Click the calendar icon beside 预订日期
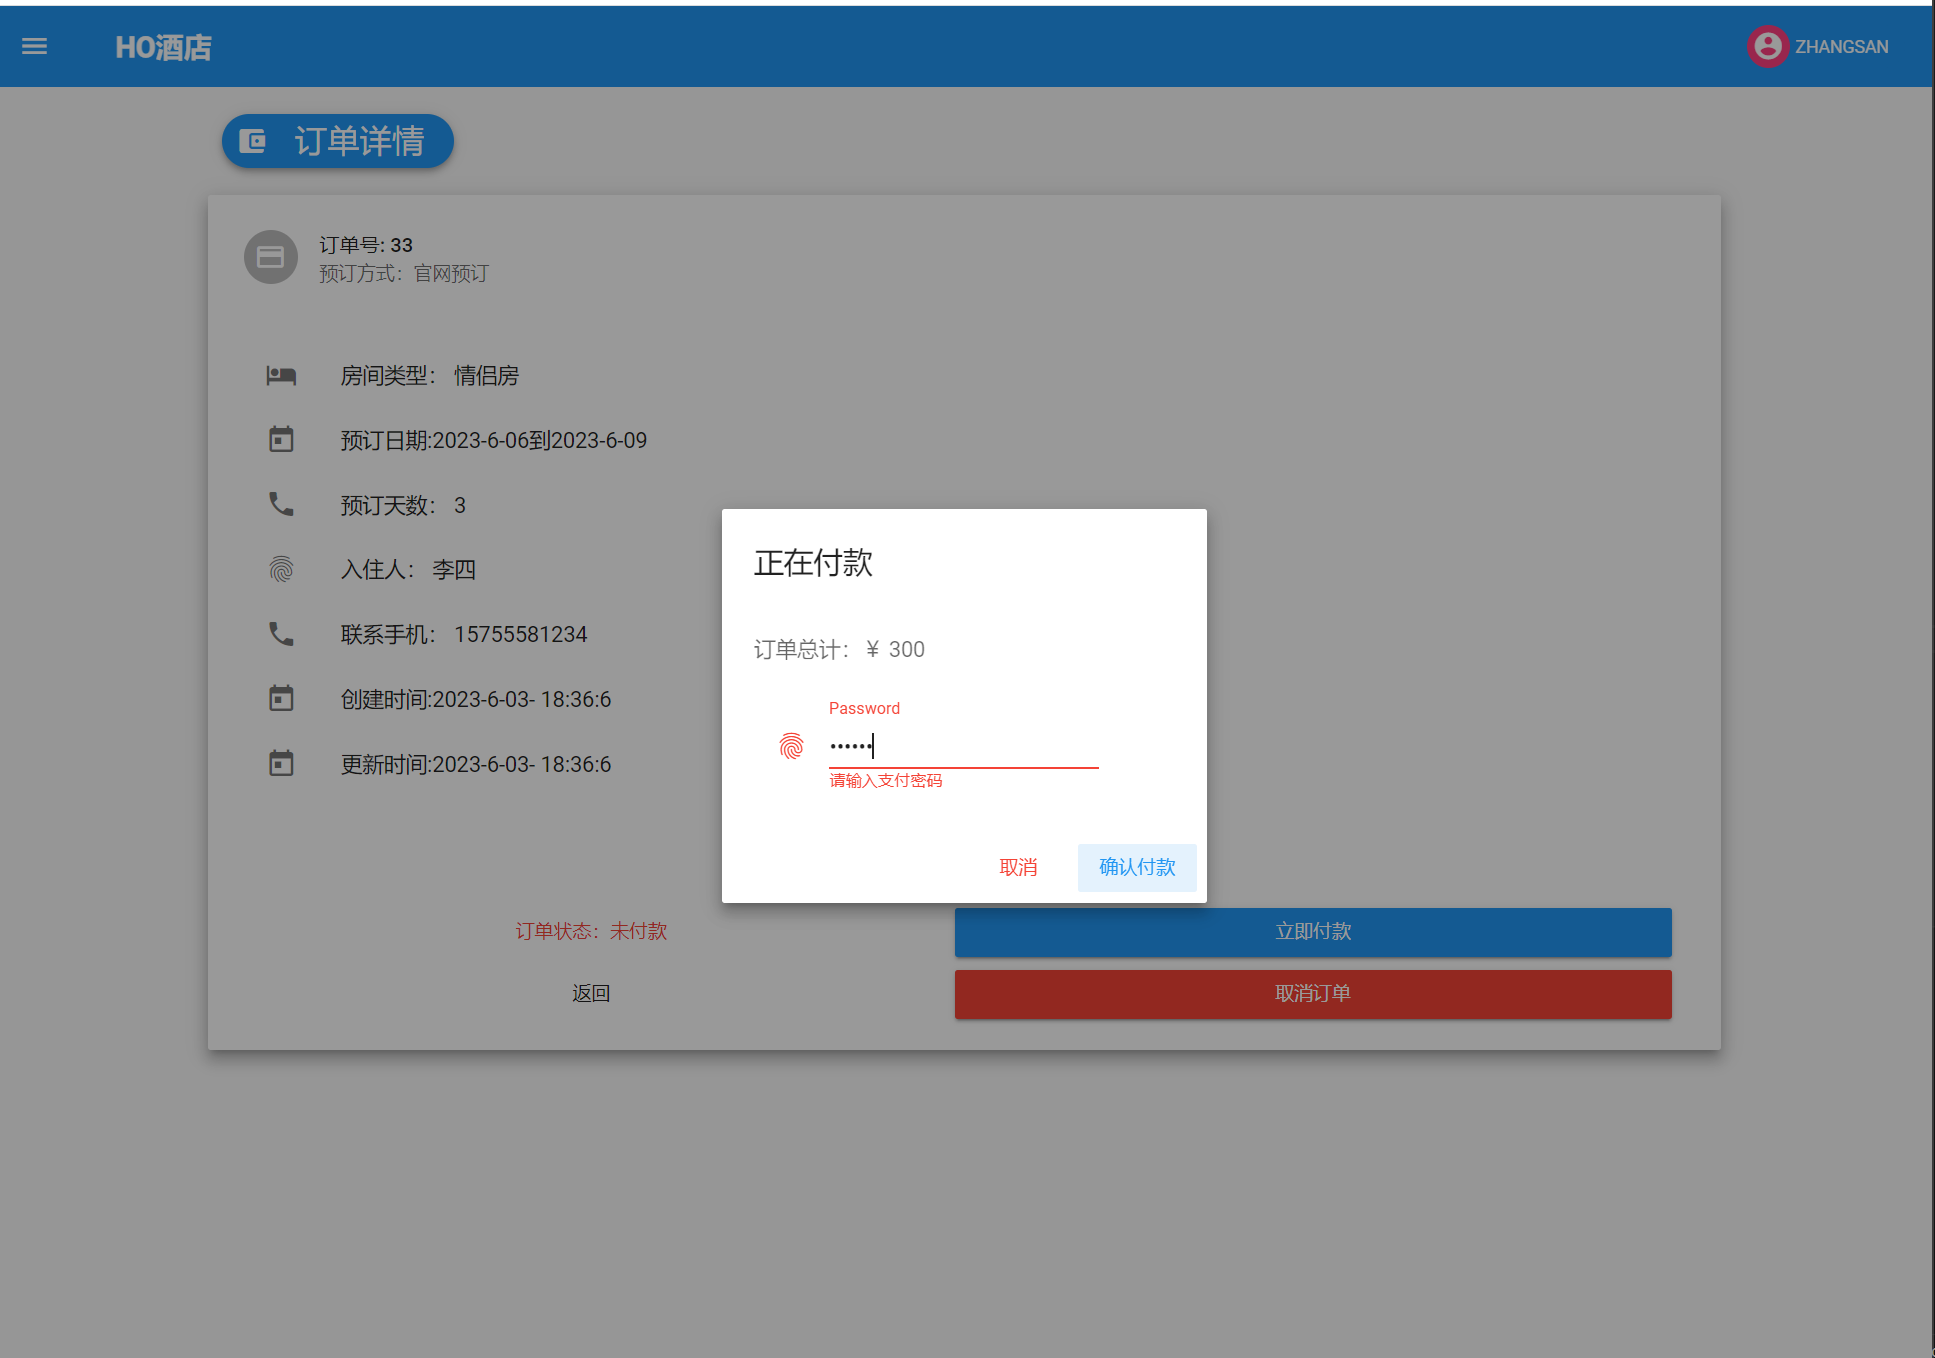Image resolution: width=1935 pixels, height=1358 pixels. (x=281, y=440)
